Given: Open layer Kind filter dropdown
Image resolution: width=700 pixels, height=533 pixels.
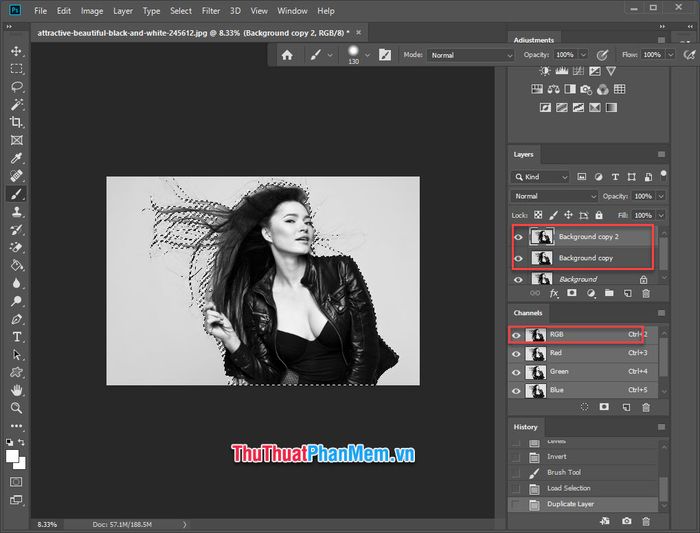Looking at the screenshot, I should pos(540,177).
